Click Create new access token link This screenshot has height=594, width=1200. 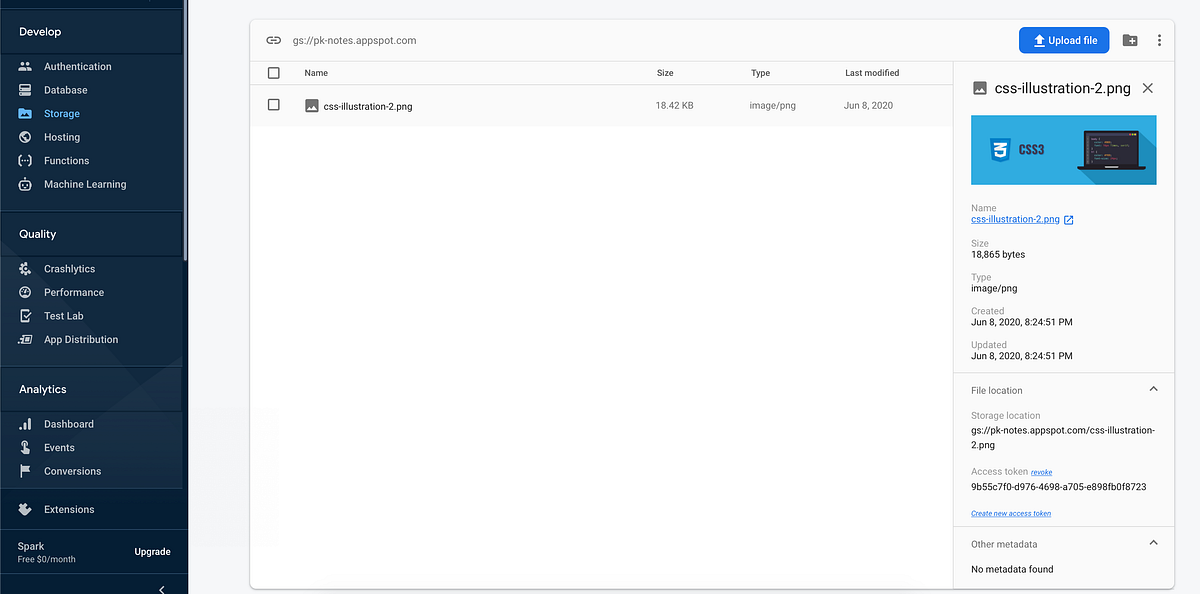1011,514
